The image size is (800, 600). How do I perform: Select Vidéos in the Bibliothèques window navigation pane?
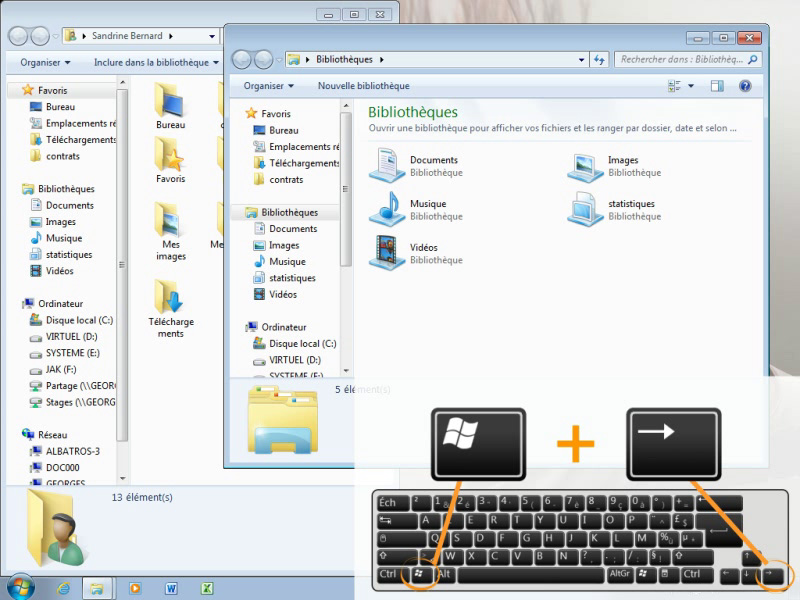pos(283,294)
